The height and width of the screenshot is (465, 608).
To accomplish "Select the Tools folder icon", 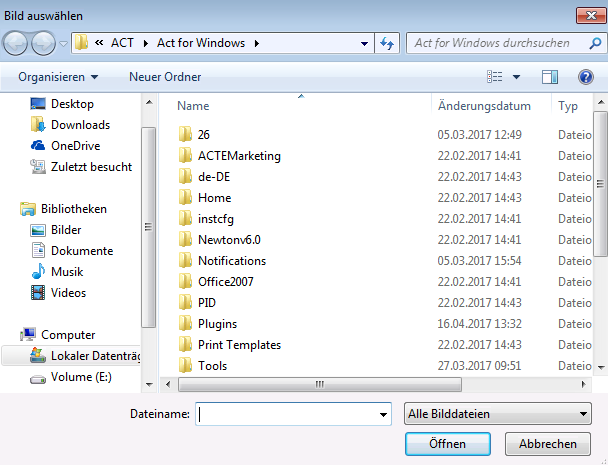I will (185, 365).
